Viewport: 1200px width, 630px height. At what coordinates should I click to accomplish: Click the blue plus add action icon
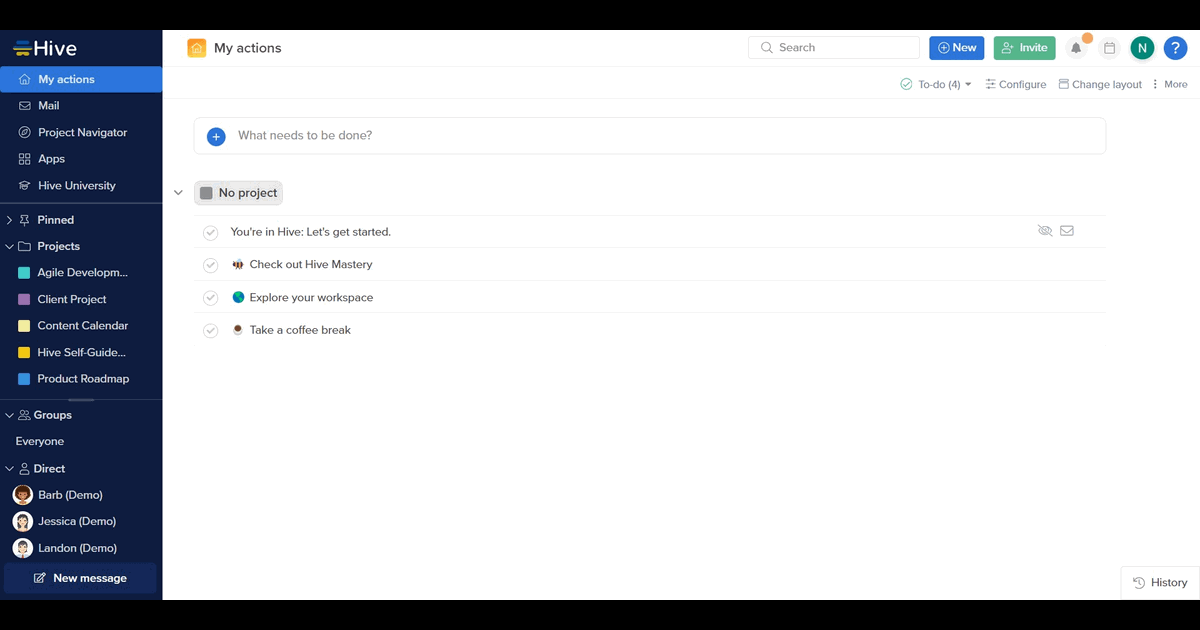point(216,136)
